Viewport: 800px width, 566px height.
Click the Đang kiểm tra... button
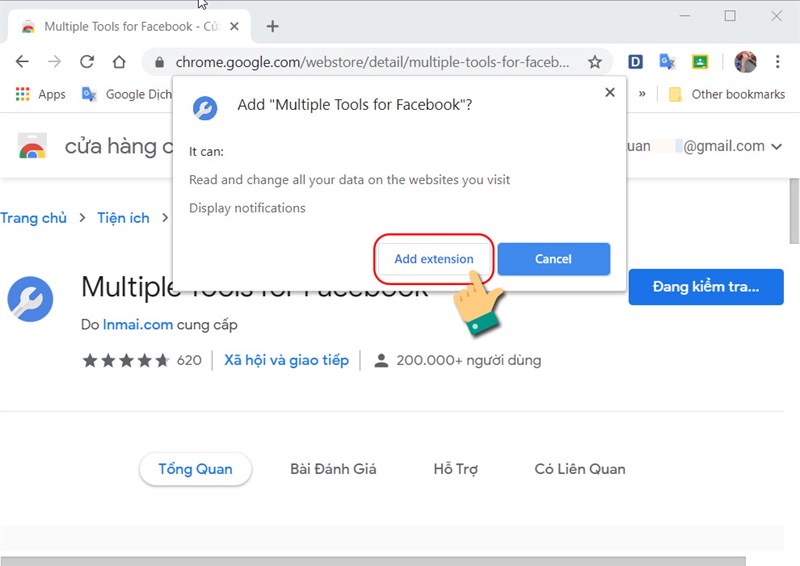point(706,287)
